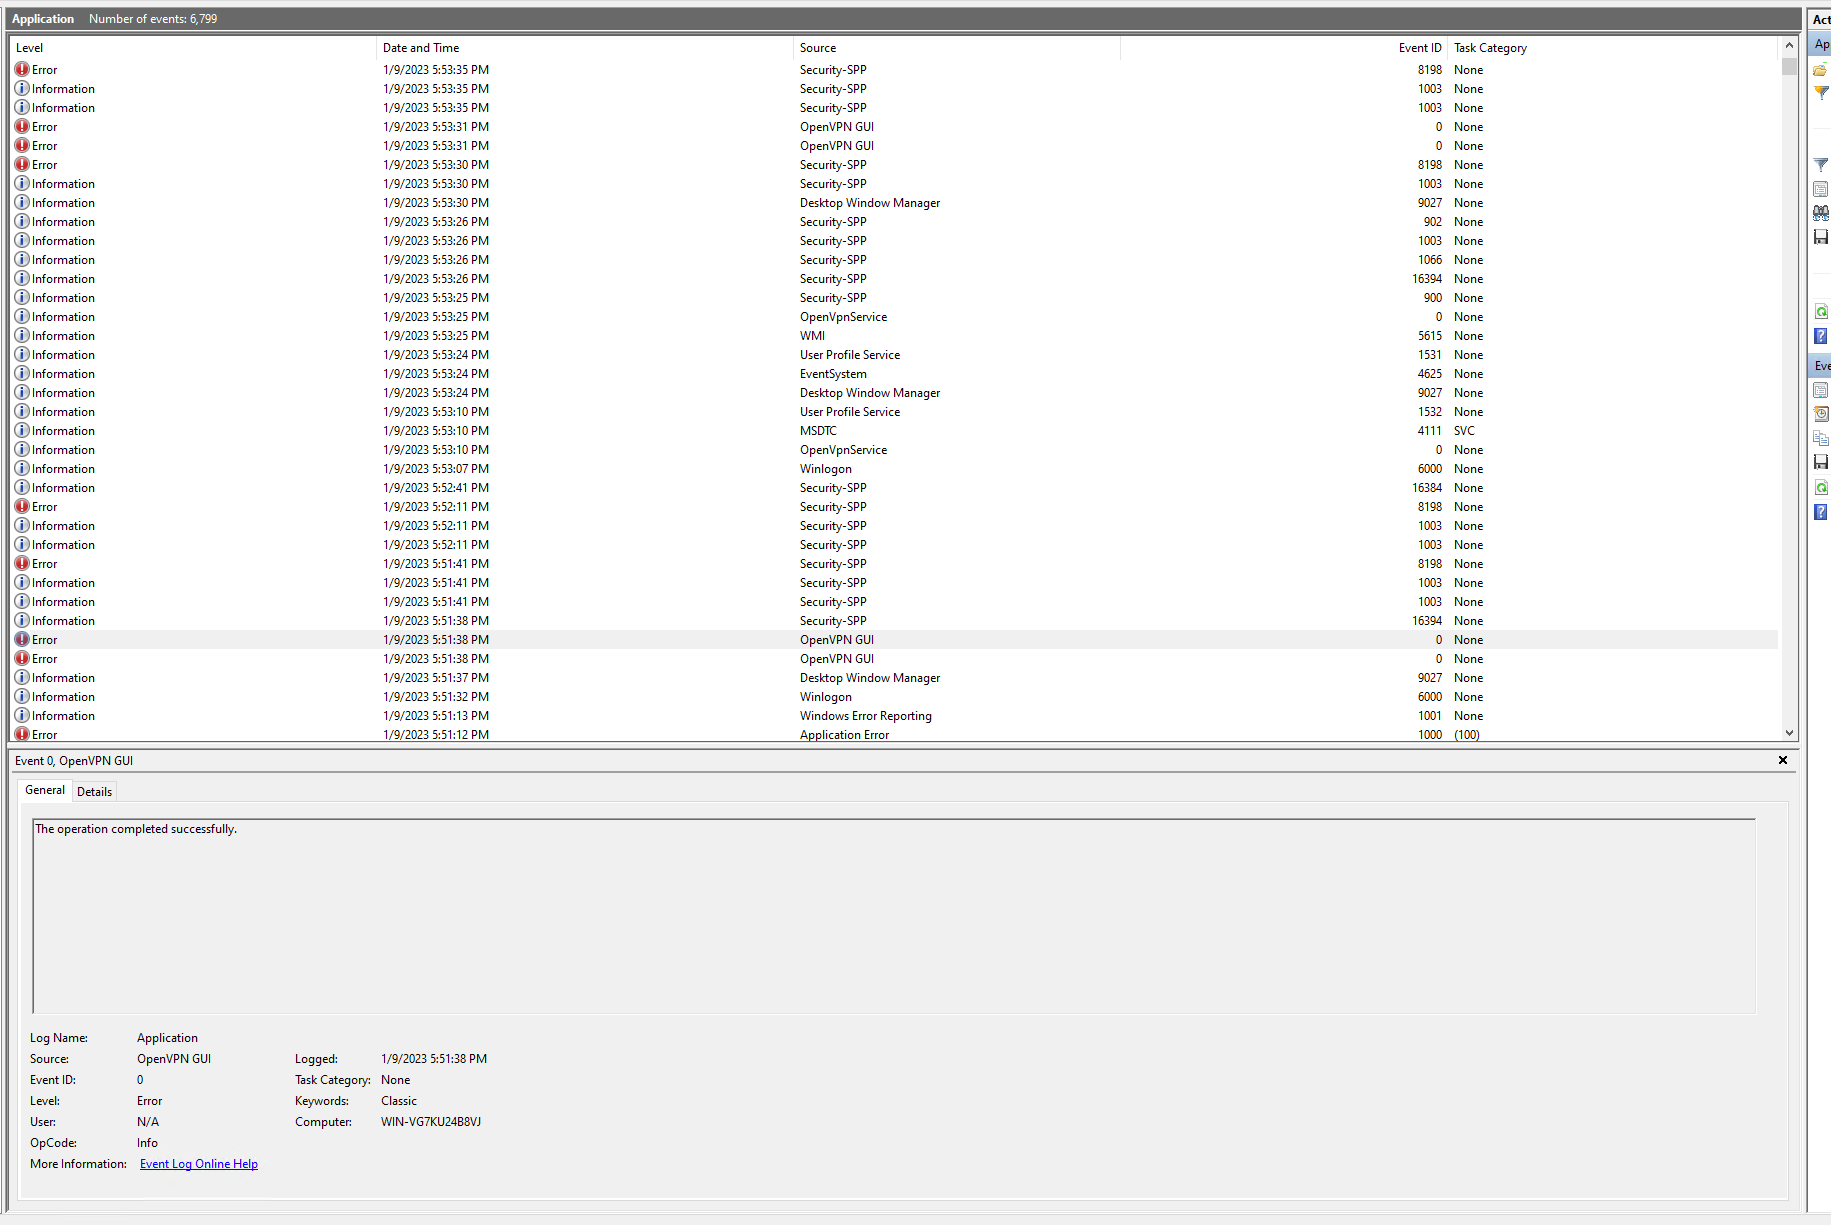Save all events in the log

pos(1820,236)
